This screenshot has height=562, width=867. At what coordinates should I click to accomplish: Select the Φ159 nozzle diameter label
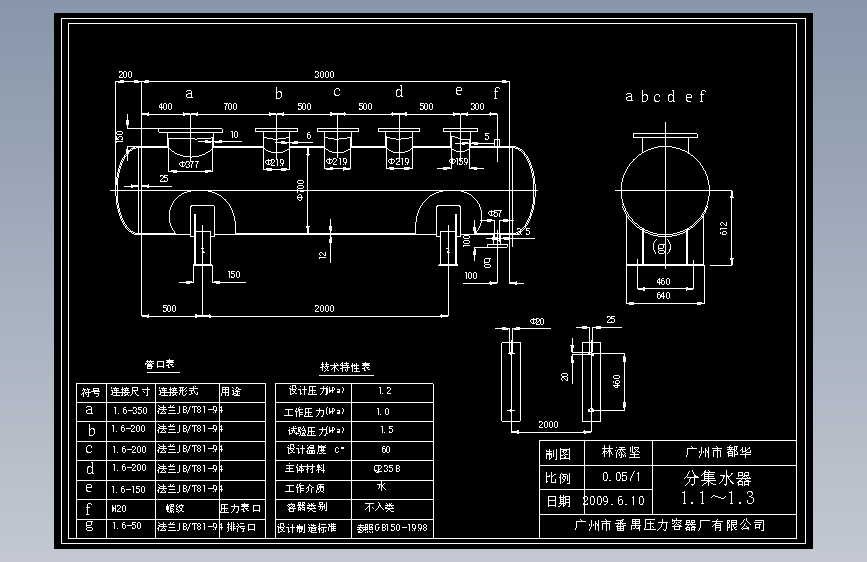tap(458, 162)
